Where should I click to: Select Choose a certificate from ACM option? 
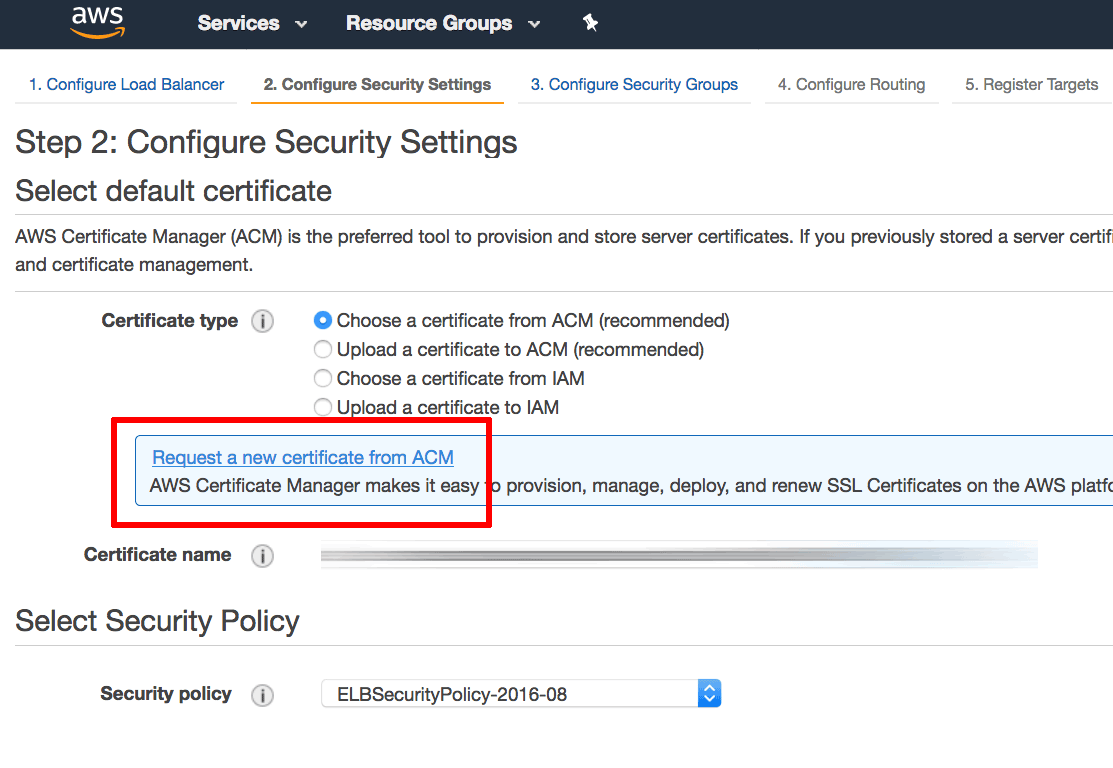(x=323, y=321)
